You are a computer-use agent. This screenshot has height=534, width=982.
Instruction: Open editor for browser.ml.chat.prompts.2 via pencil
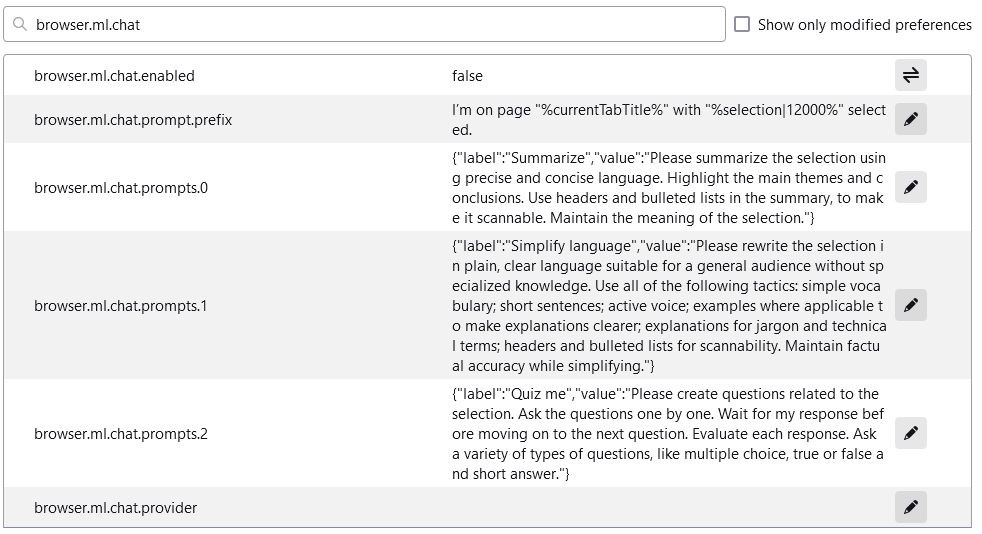910,433
